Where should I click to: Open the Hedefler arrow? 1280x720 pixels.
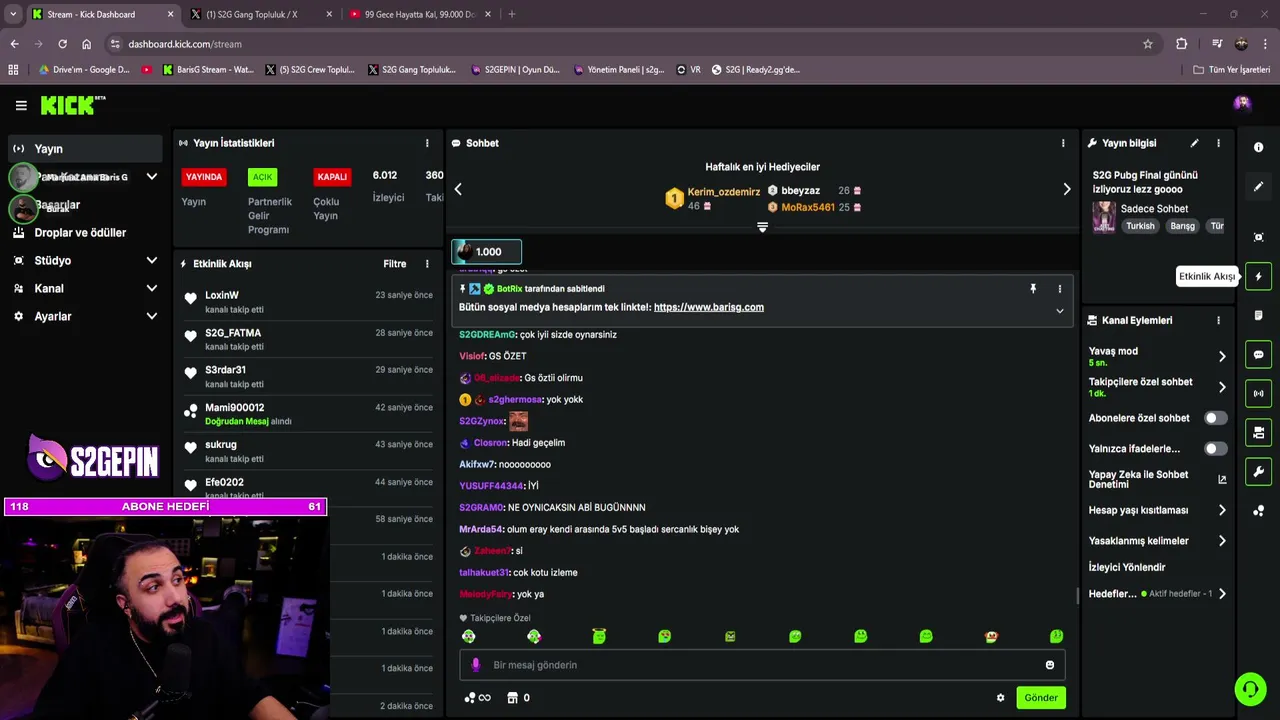(x=1222, y=594)
